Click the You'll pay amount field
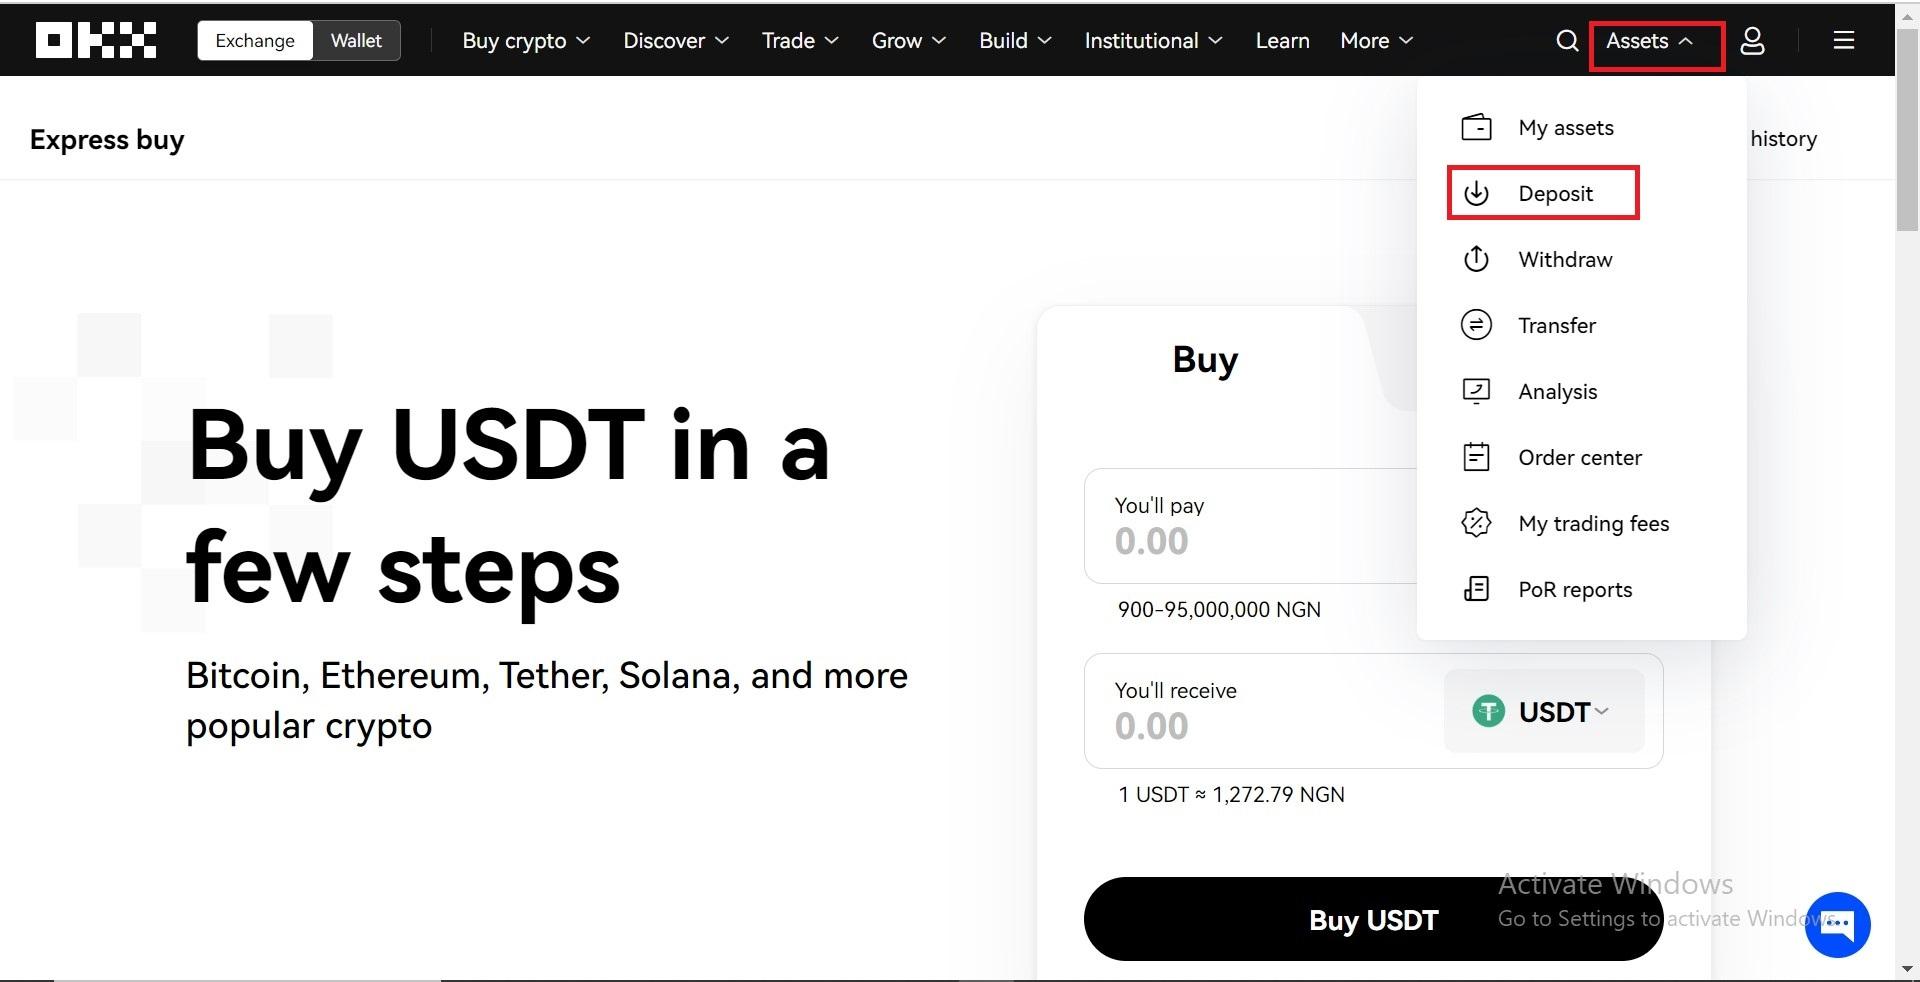The image size is (1920, 982). tap(1250, 525)
